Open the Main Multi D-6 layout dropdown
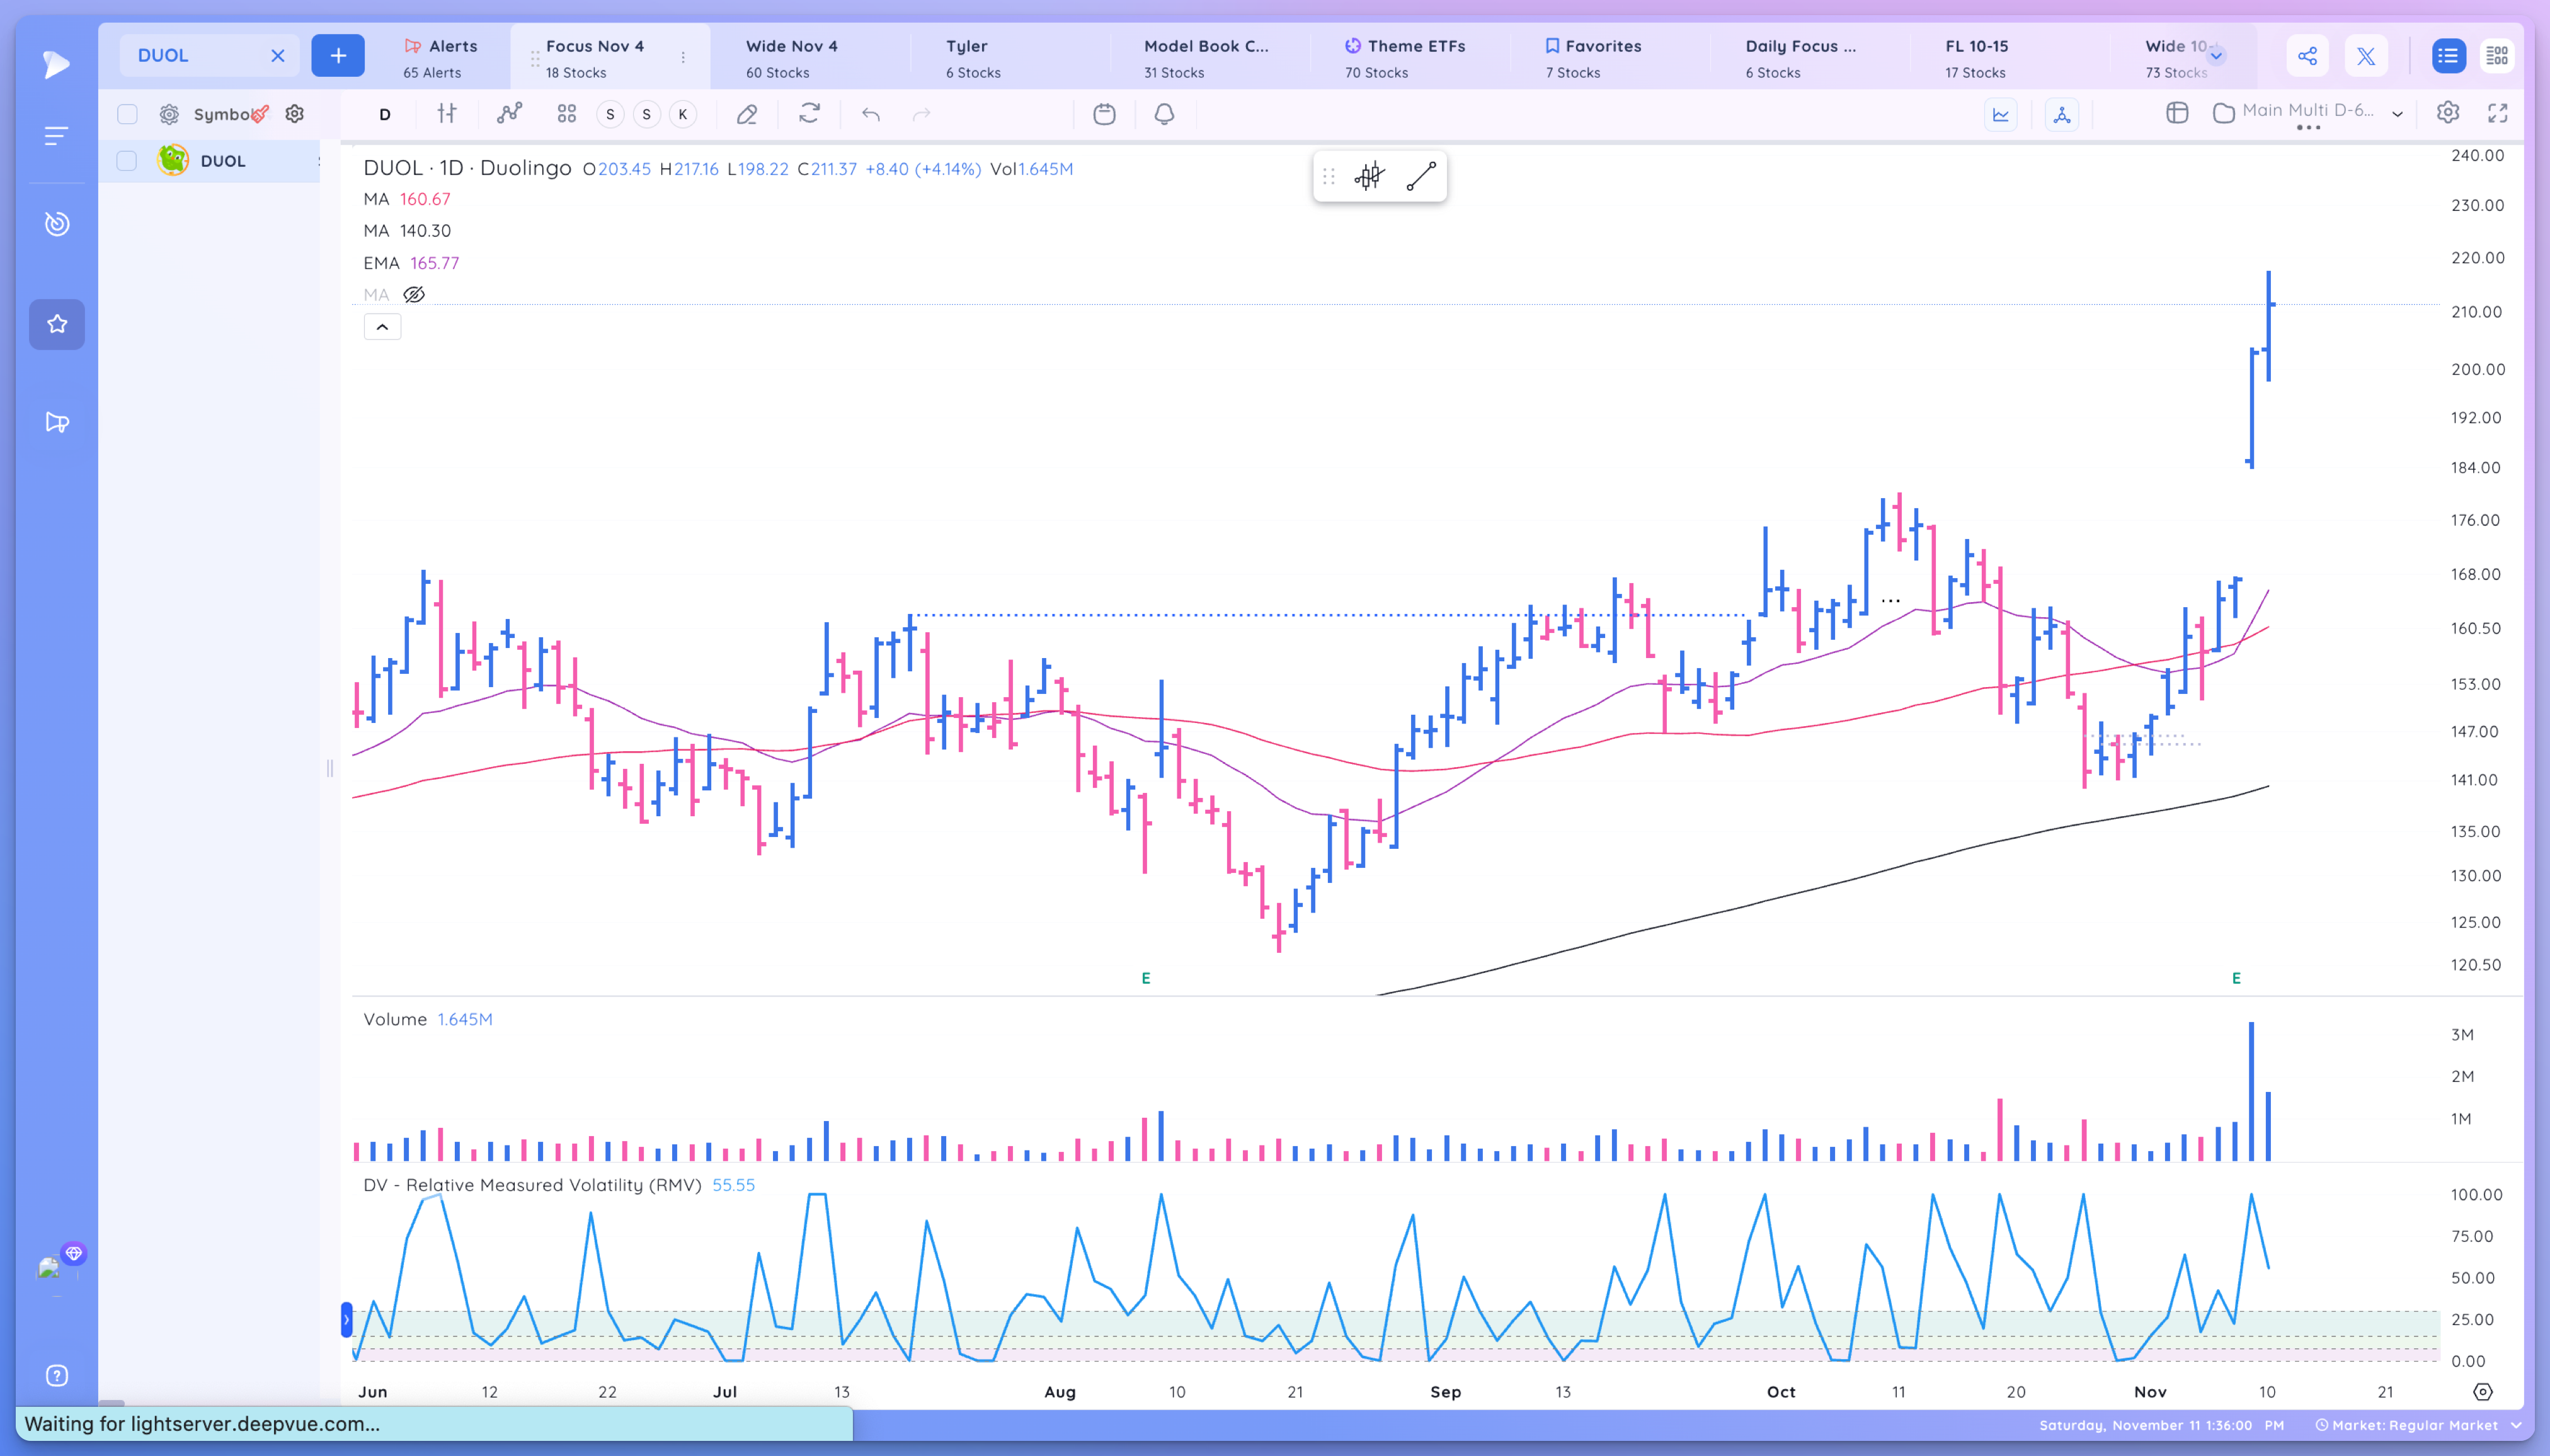The width and height of the screenshot is (2550, 1456). point(2308,113)
